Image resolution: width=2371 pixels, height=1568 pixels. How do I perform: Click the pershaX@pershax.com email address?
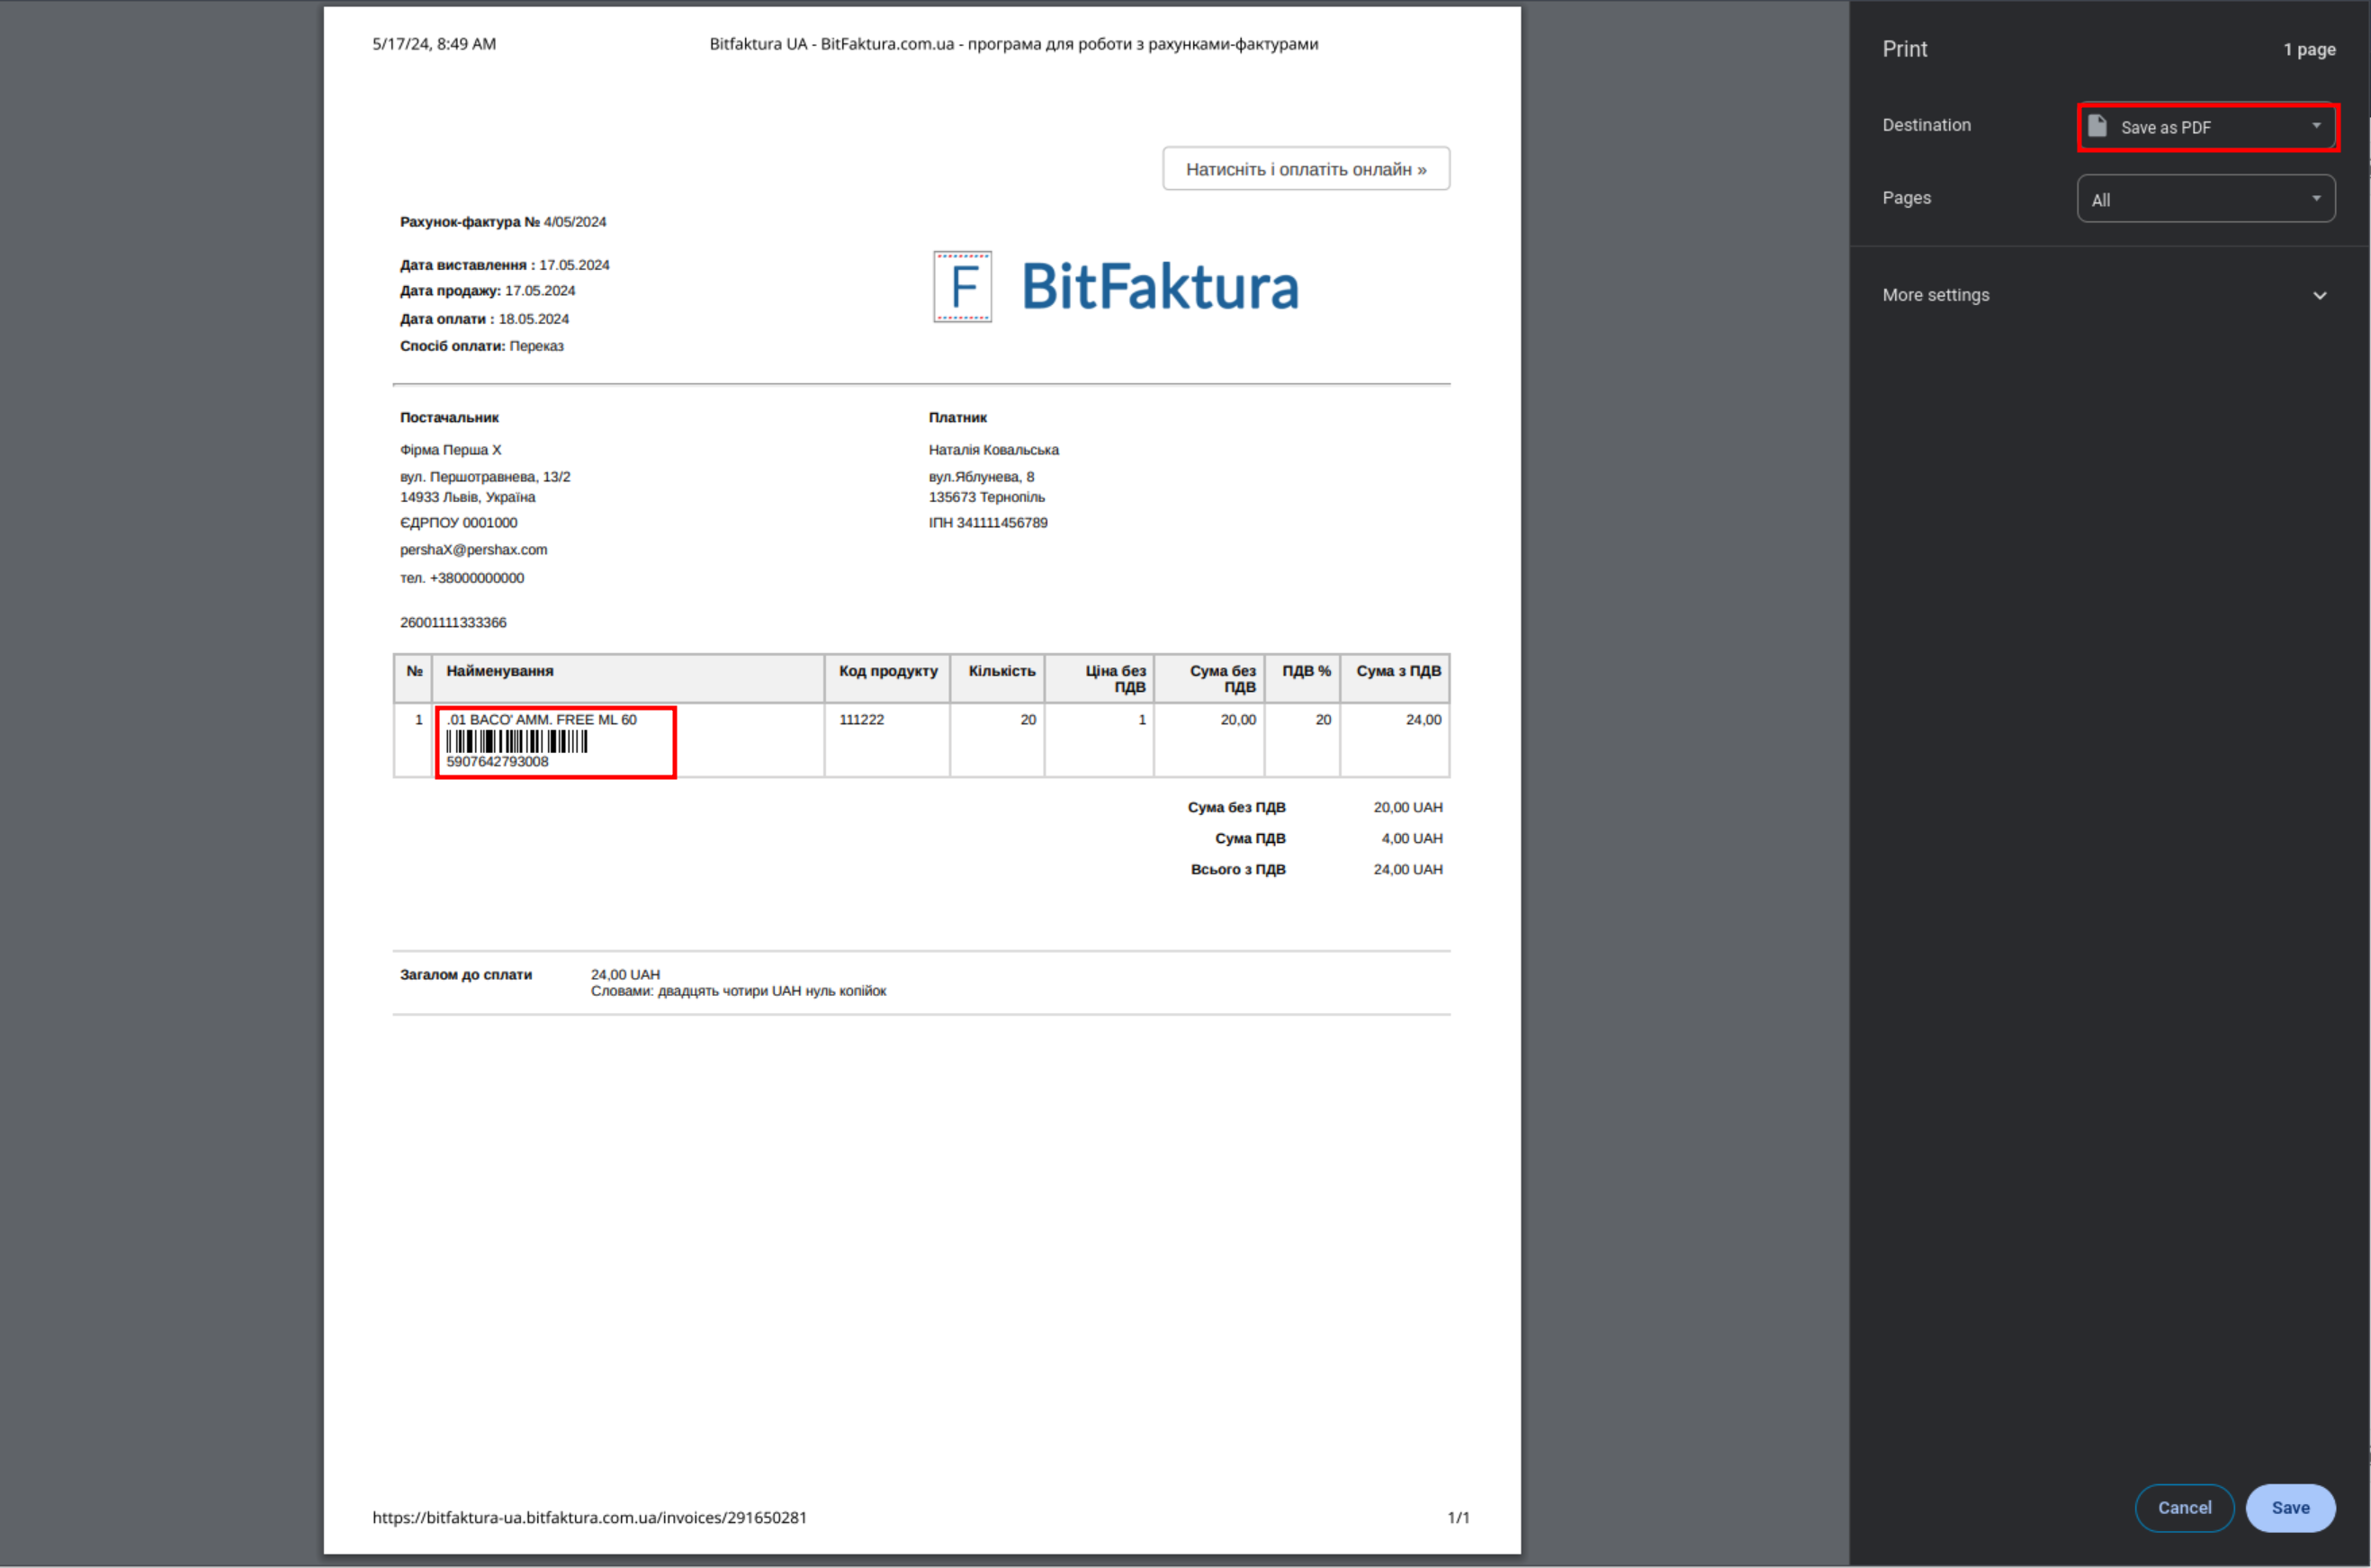(473, 550)
